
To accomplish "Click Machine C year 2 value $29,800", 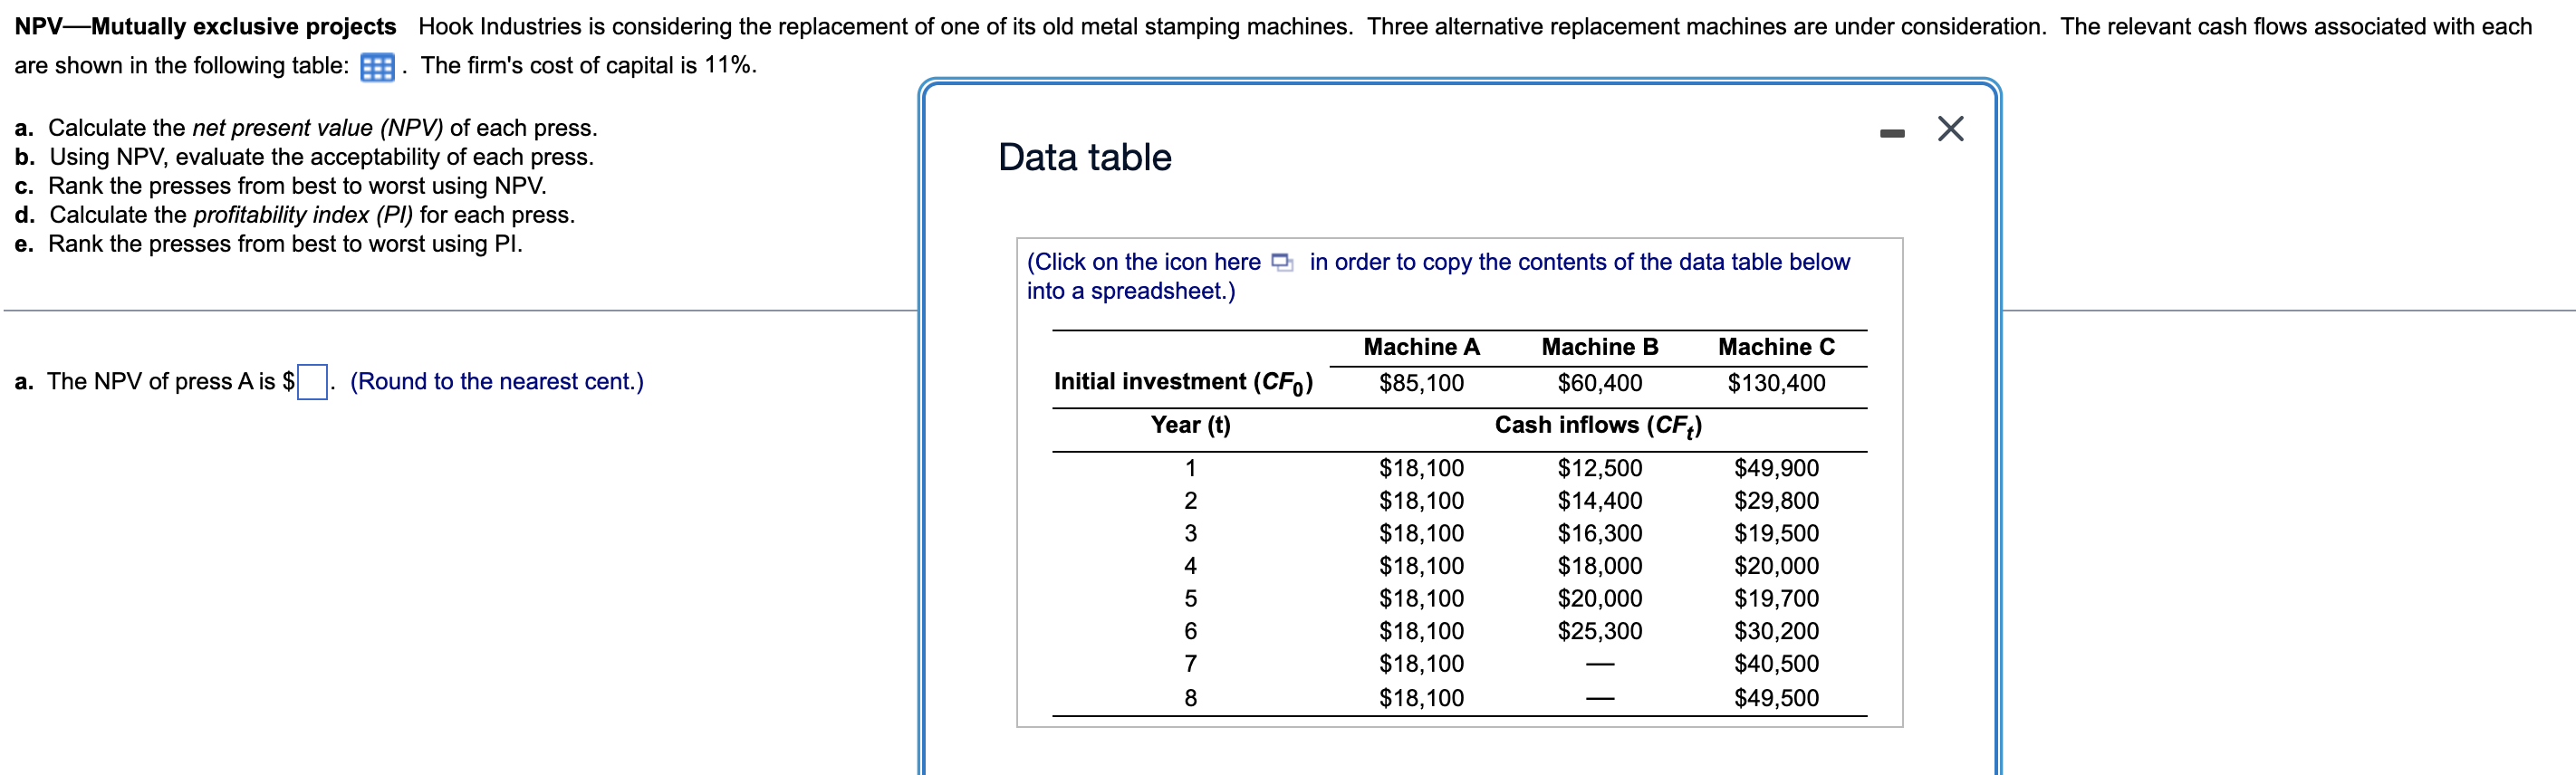I will (x=1776, y=501).
